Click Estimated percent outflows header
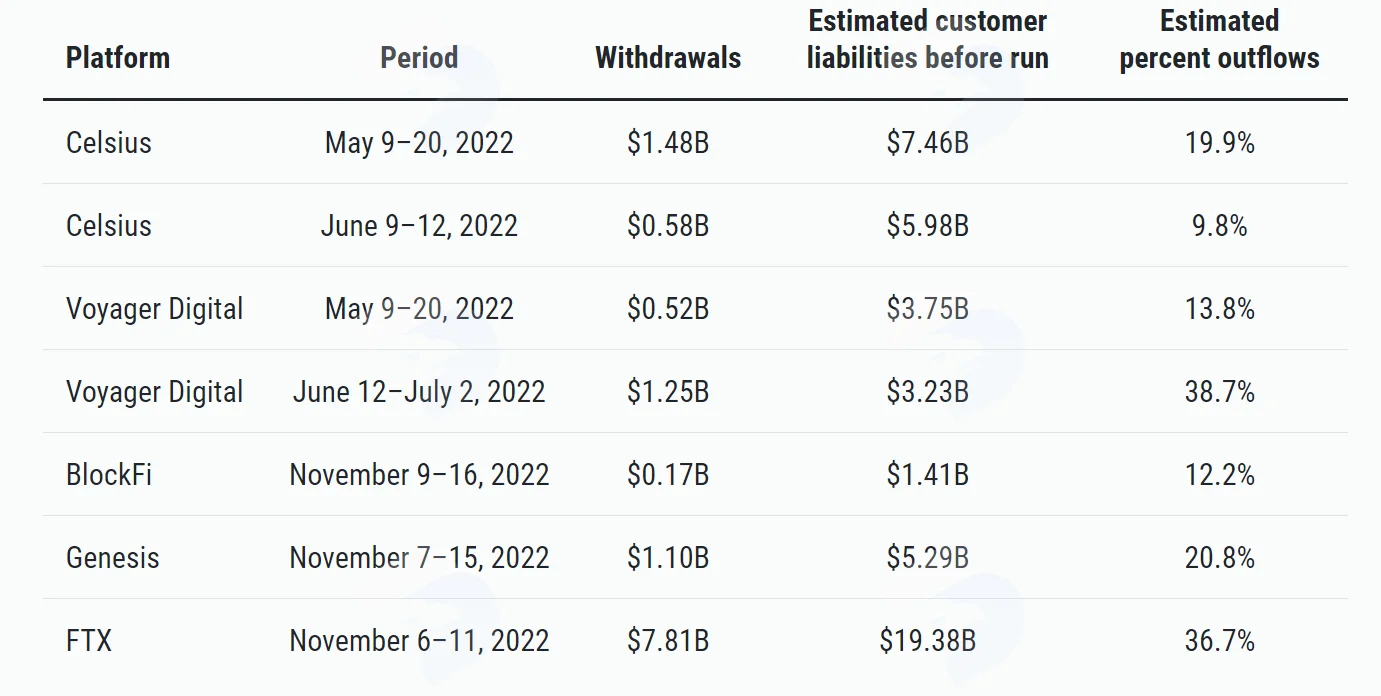1381x696 pixels. [x=1220, y=39]
